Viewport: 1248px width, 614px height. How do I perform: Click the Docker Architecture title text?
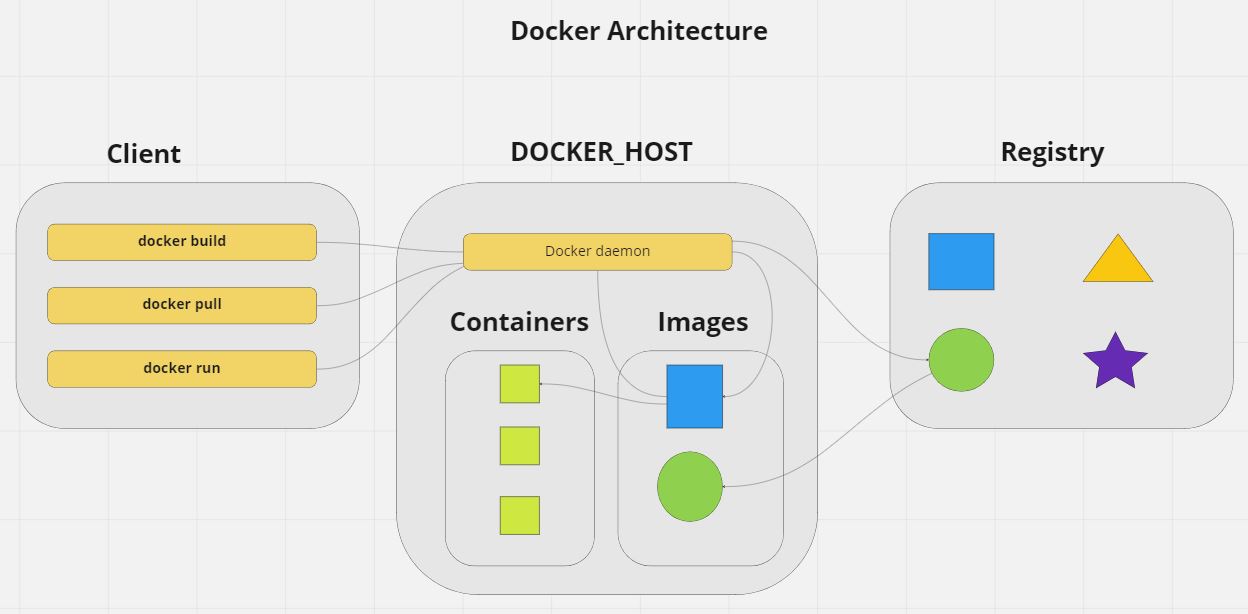point(638,31)
